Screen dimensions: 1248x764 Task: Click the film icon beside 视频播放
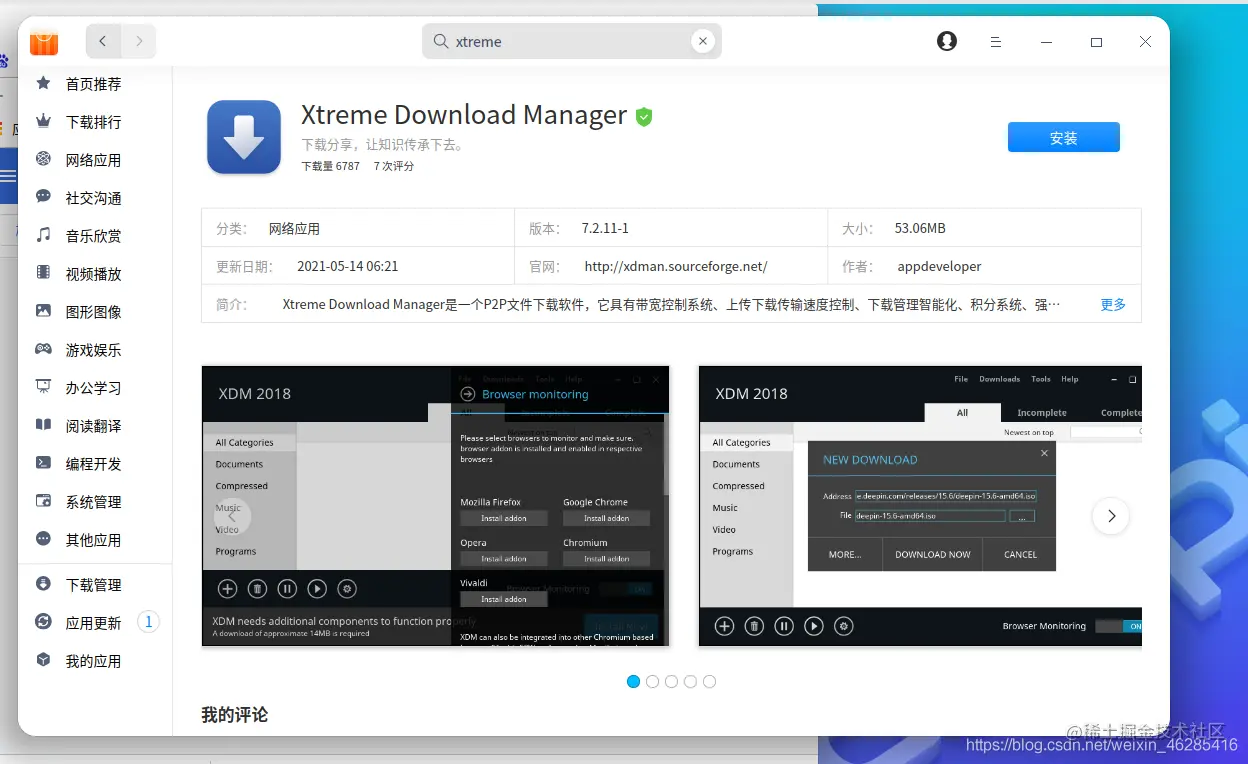(43, 273)
